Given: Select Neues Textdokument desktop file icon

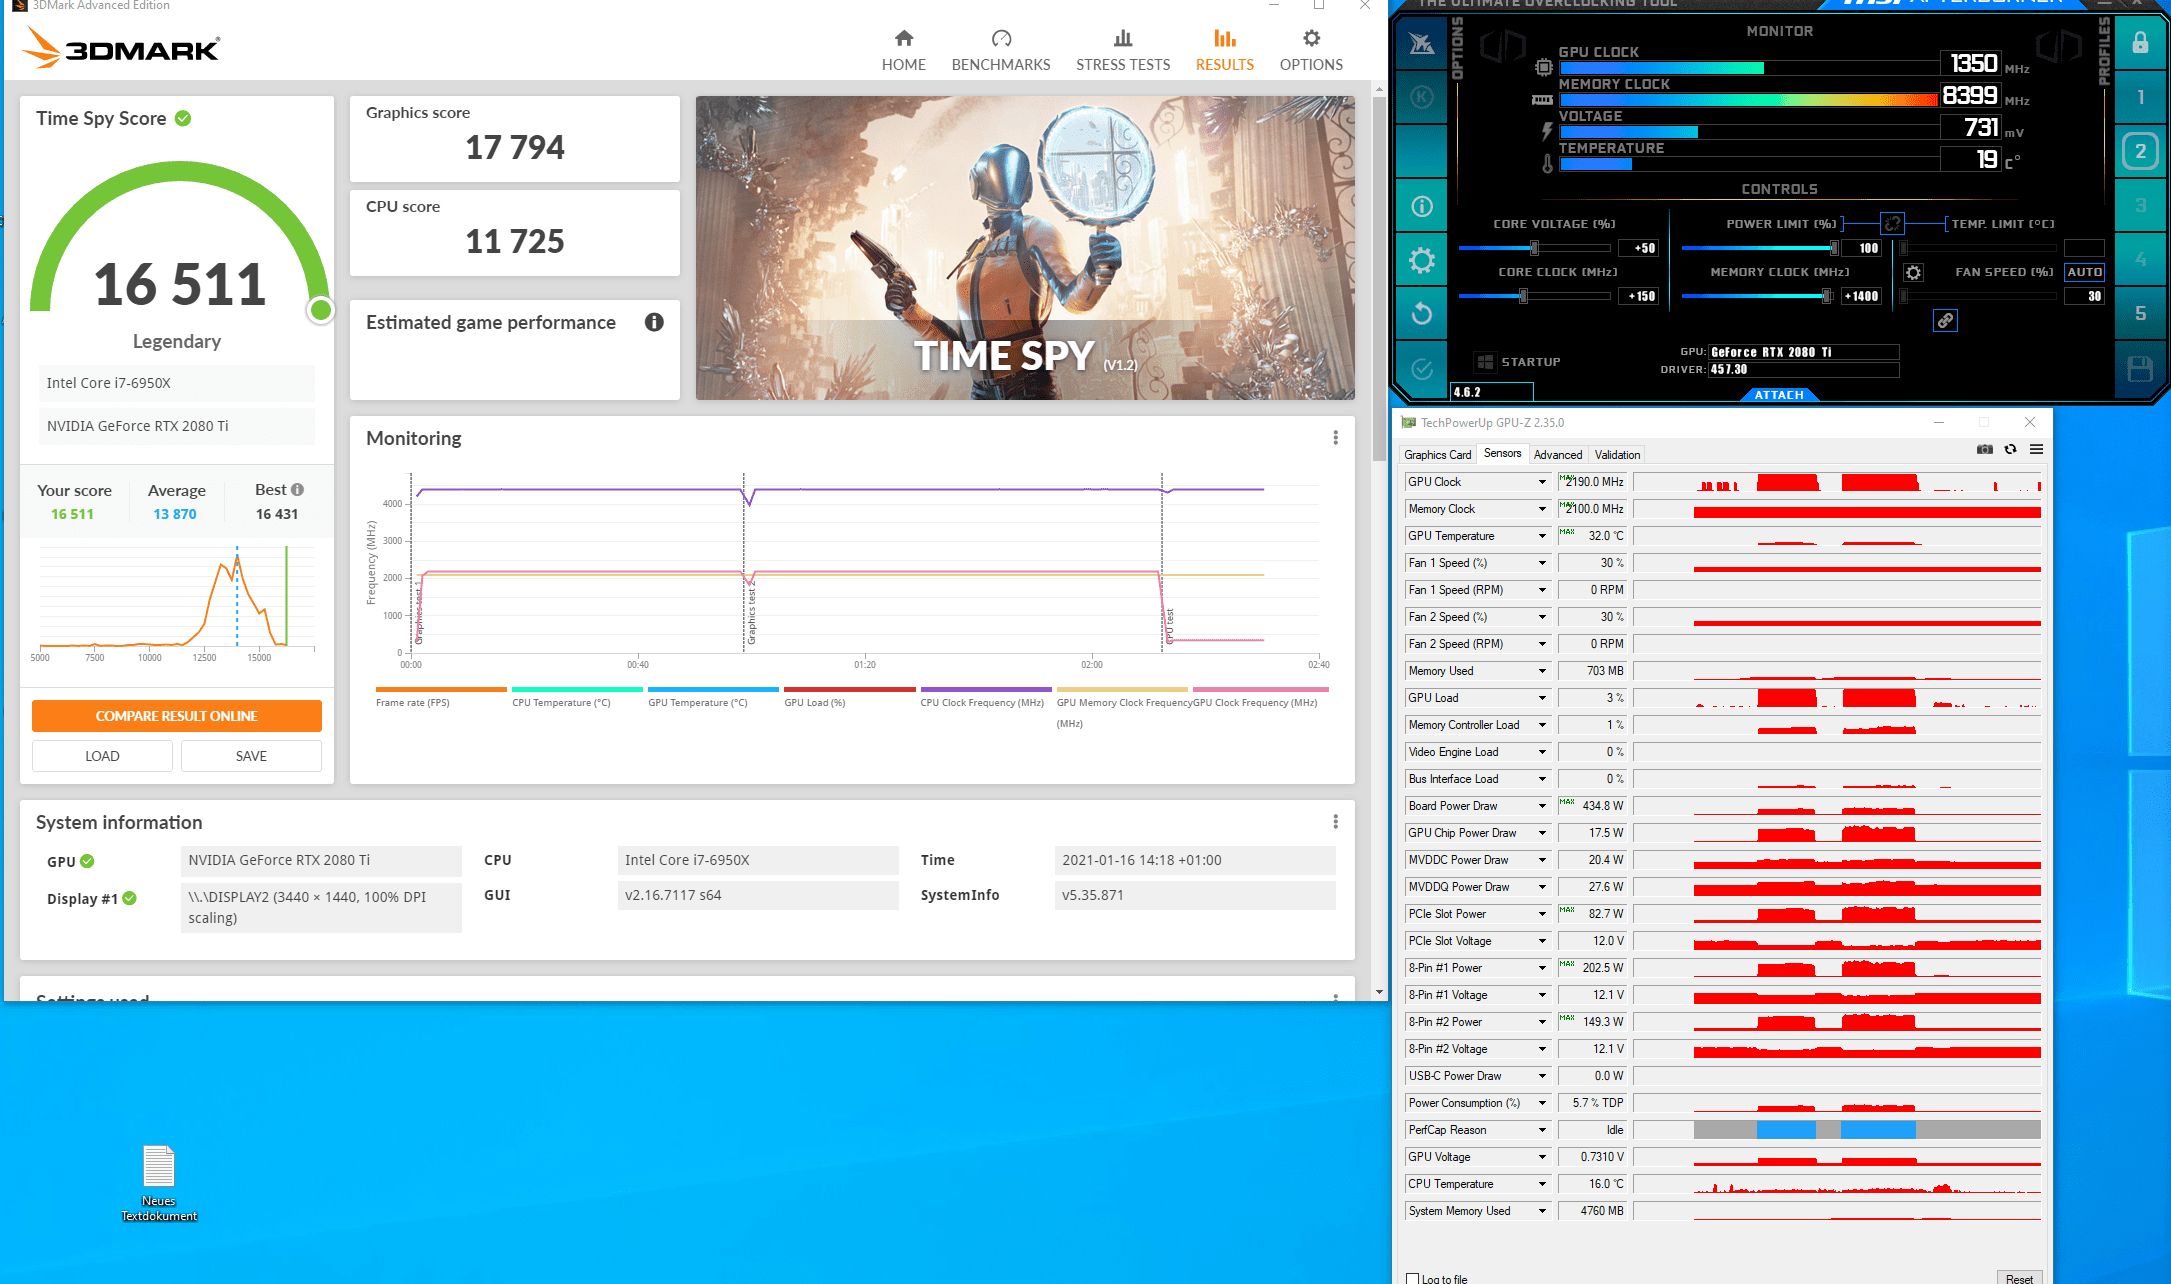Looking at the screenshot, I should pyautogui.click(x=159, y=1183).
